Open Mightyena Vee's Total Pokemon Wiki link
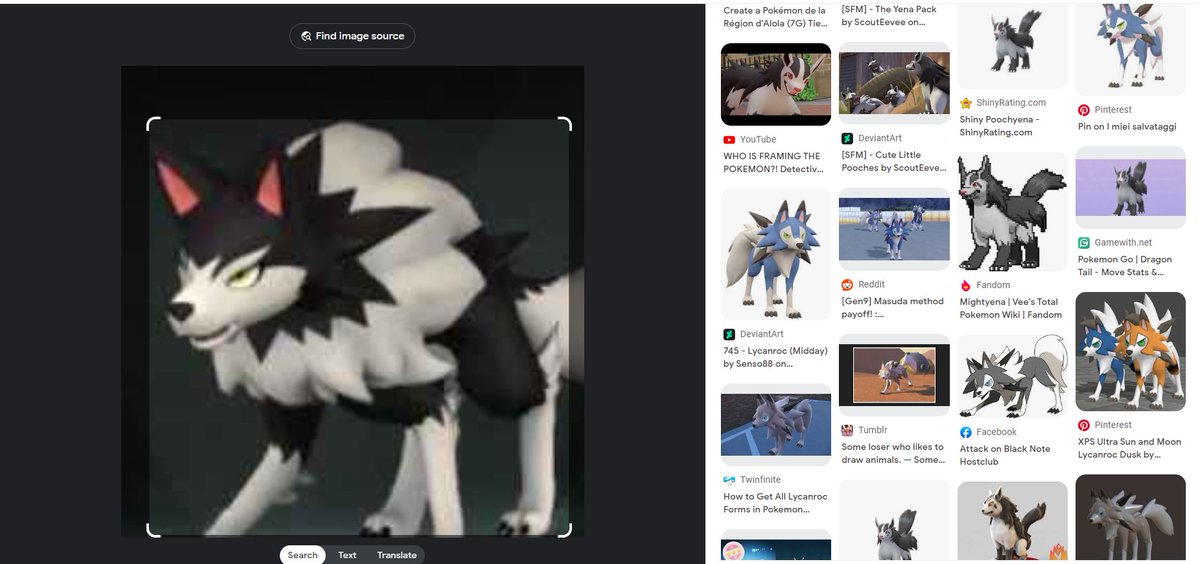Image resolution: width=1200 pixels, height=564 pixels. pyautogui.click(x=1011, y=308)
